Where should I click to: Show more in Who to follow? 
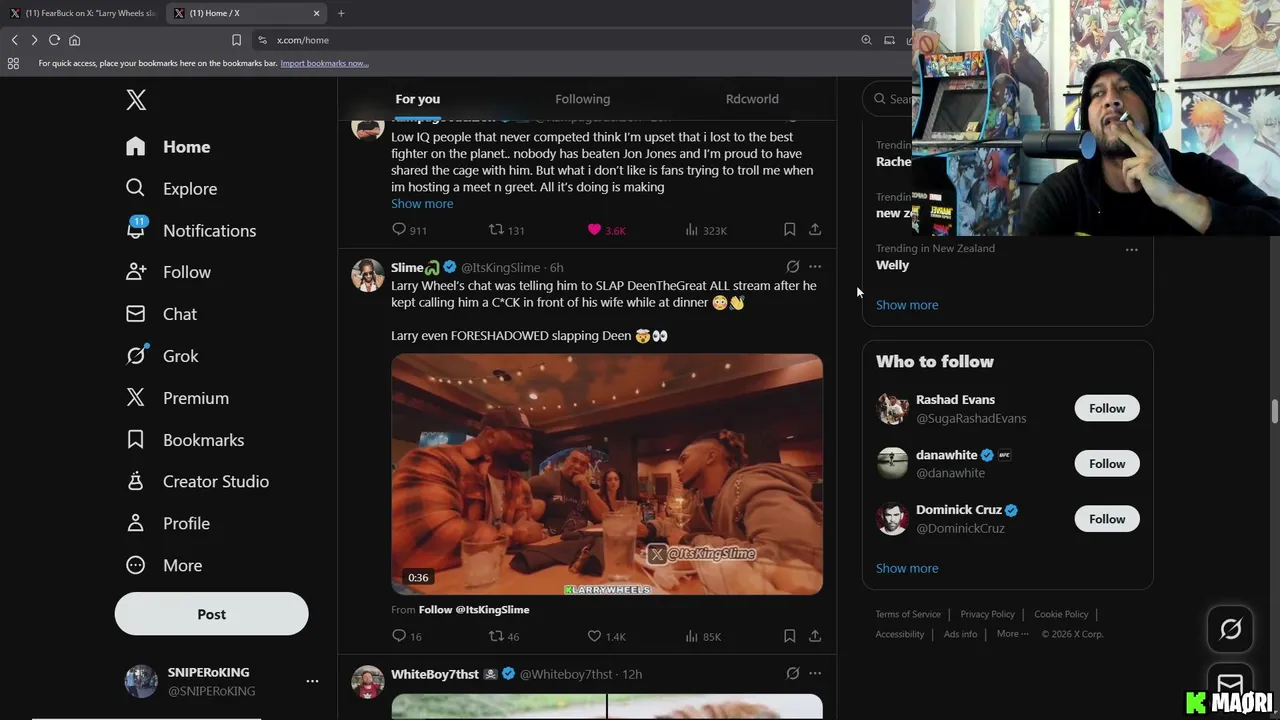pyautogui.click(x=907, y=568)
